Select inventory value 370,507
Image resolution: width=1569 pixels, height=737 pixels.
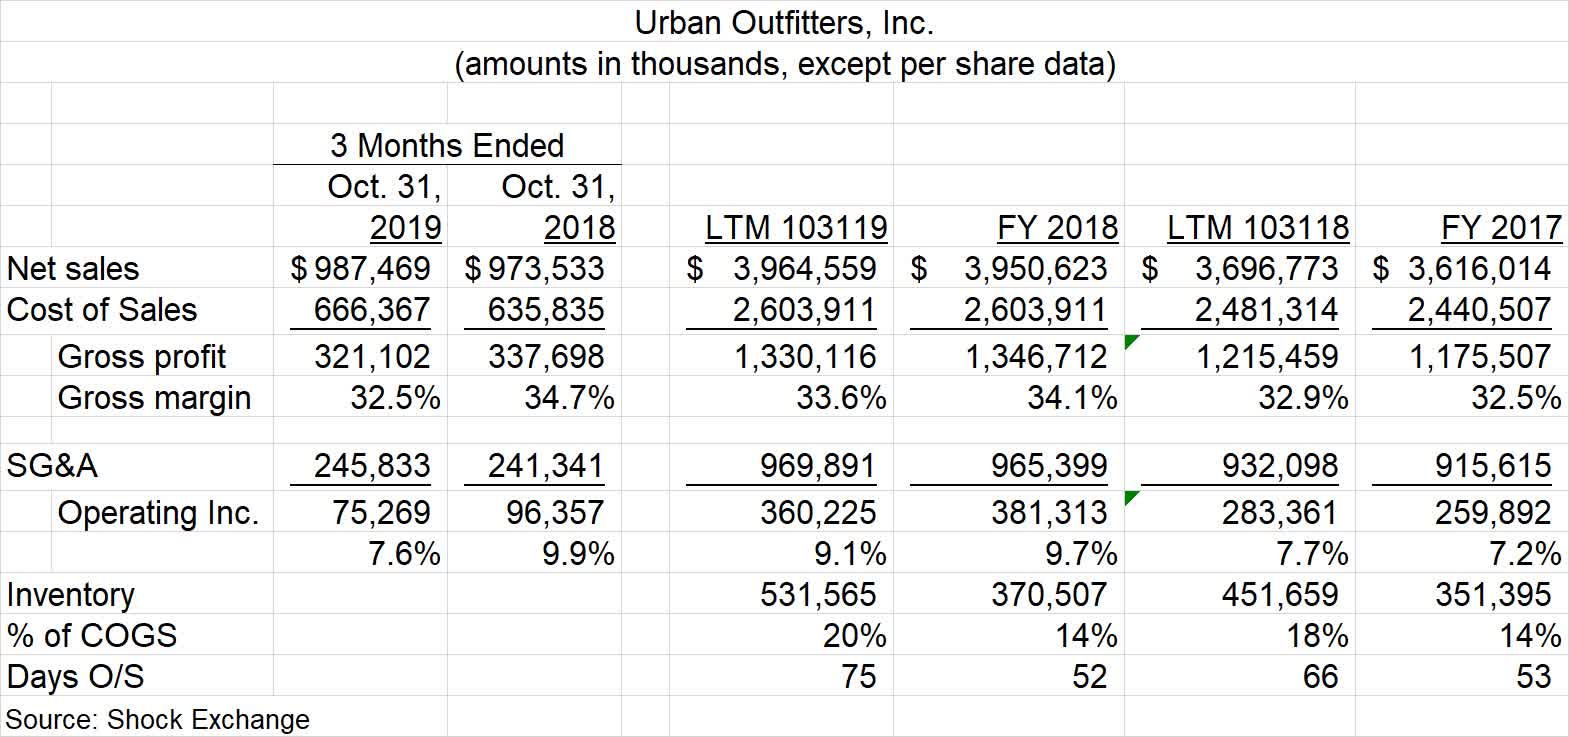(x=1049, y=595)
